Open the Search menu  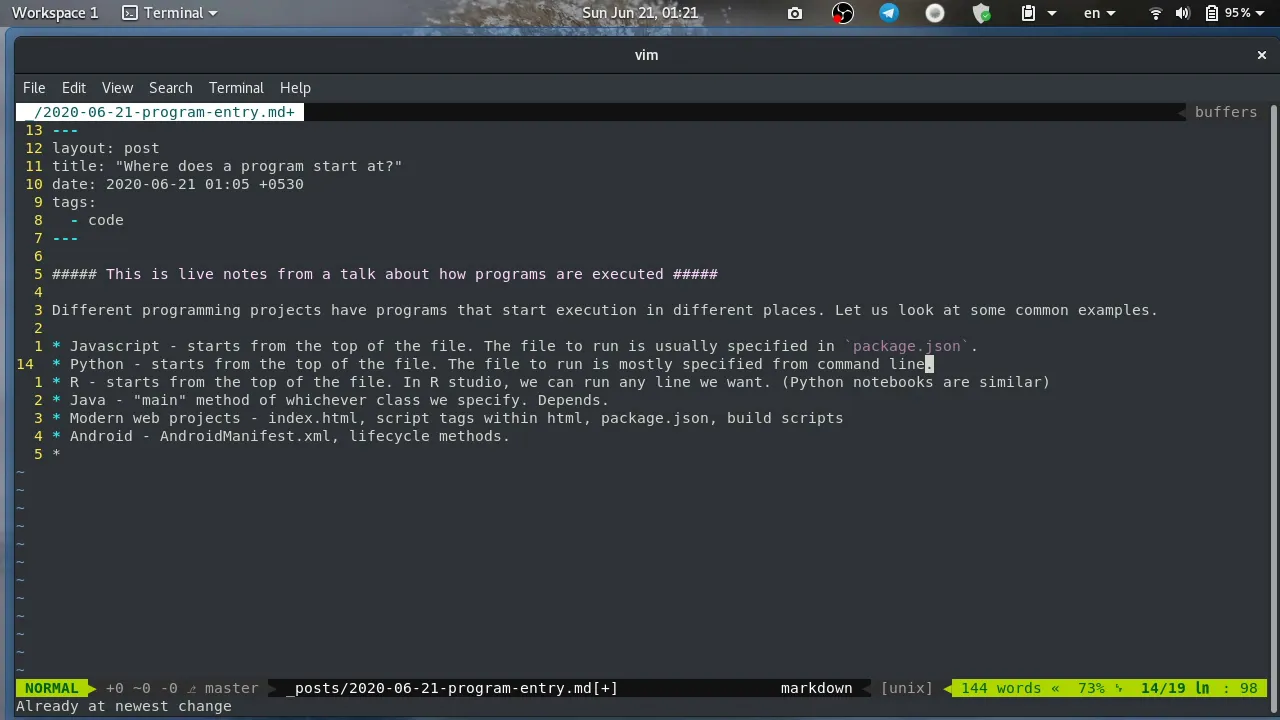click(171, 88)
